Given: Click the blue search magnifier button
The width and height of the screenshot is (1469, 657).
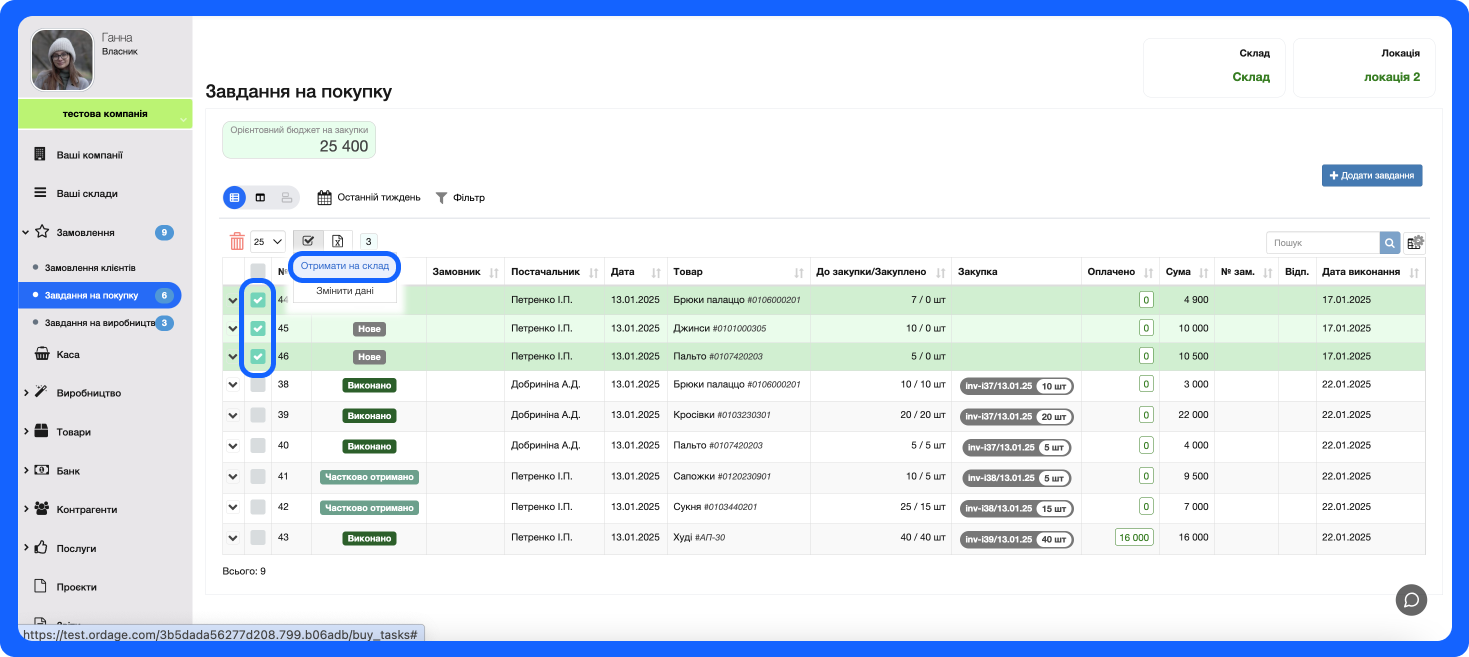Looking at the screenshot, I should (1390, 243).
